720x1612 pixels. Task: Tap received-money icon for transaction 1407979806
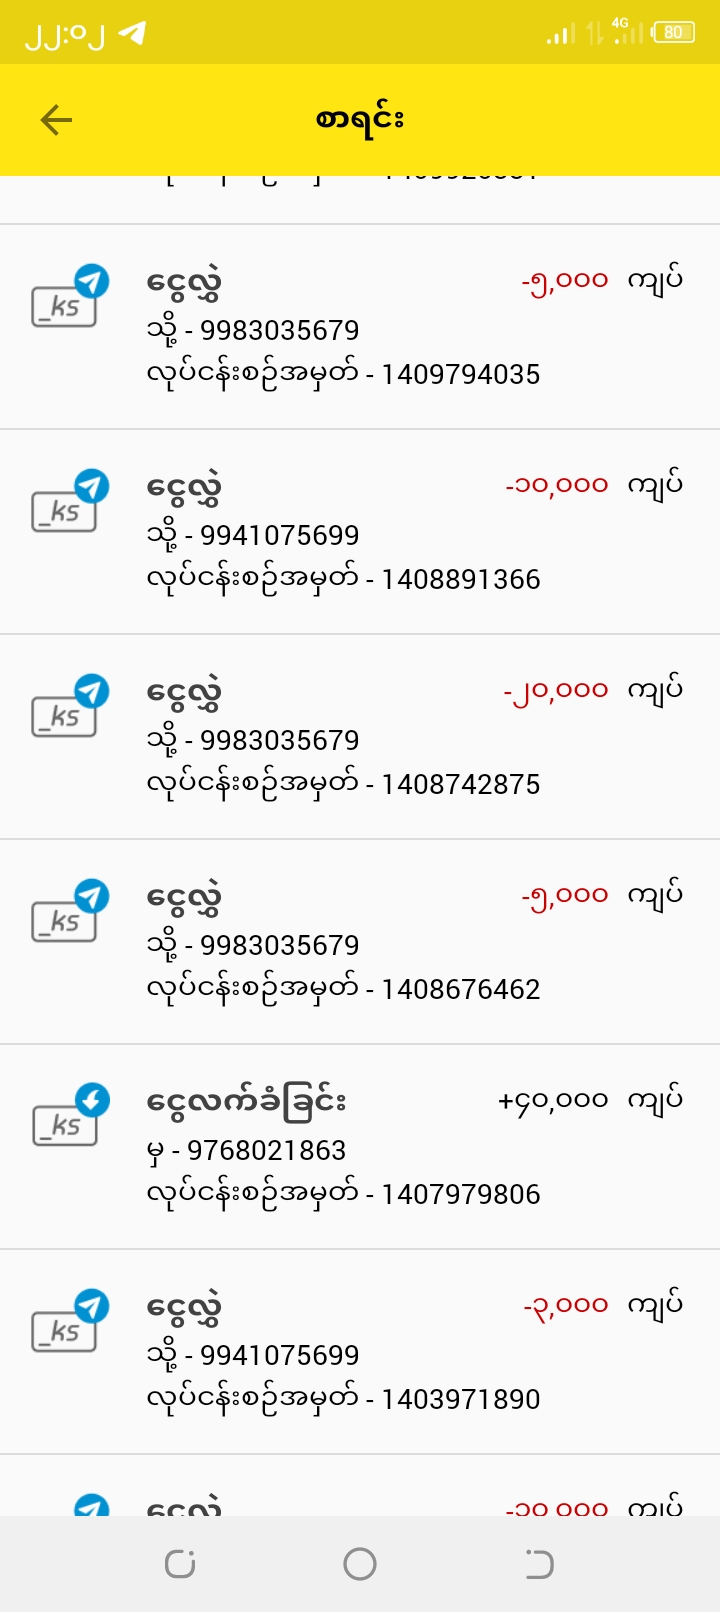(x=68, y=1117)
